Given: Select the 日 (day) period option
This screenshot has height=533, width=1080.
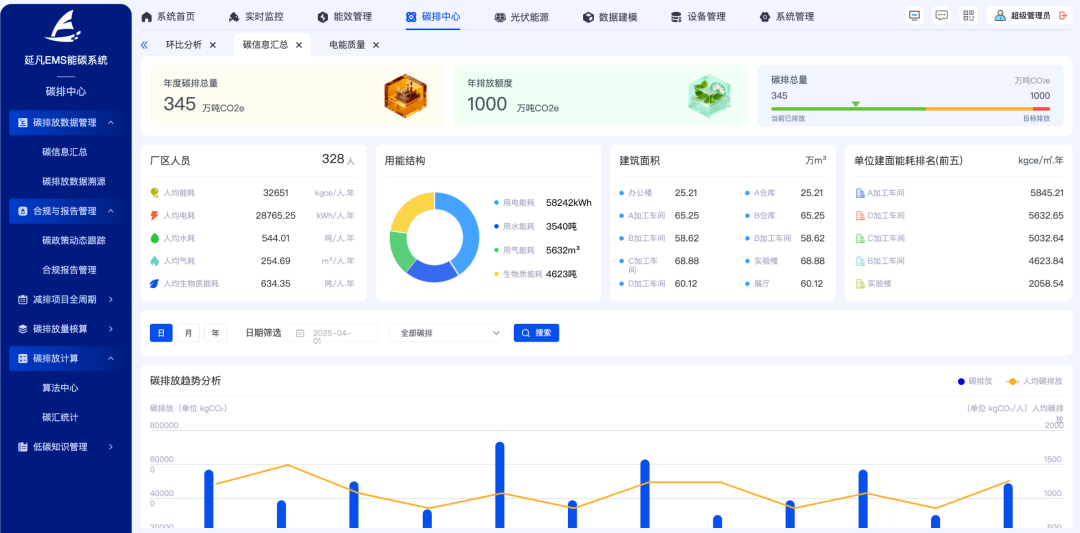Looking at the screenshot, I should pos(161,333).
